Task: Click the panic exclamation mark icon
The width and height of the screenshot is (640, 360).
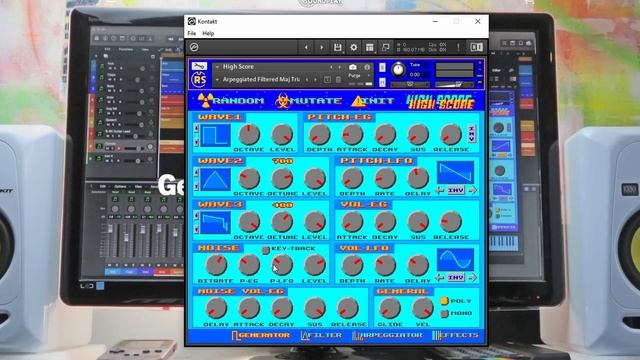Action: tap(458, 47)
